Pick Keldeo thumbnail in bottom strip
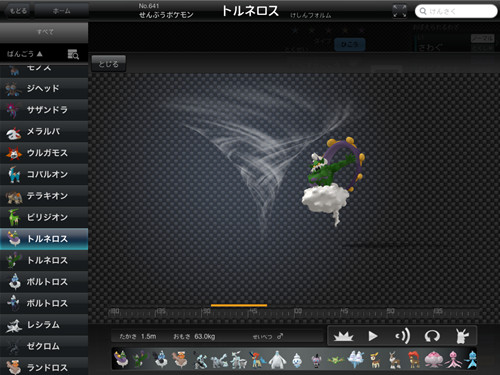This screenshot has height=375, width=500. tap(257, 360)
